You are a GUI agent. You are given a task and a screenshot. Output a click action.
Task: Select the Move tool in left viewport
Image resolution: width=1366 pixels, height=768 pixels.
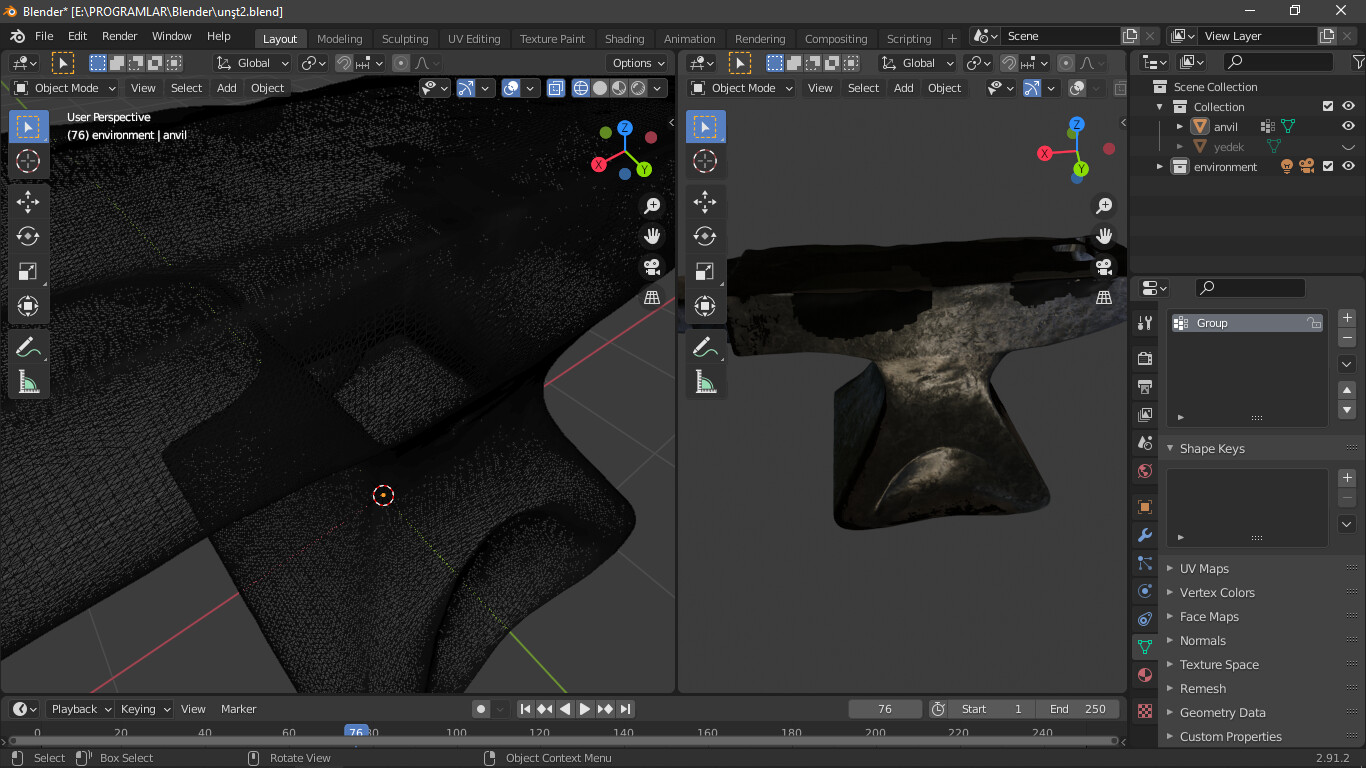28,202
